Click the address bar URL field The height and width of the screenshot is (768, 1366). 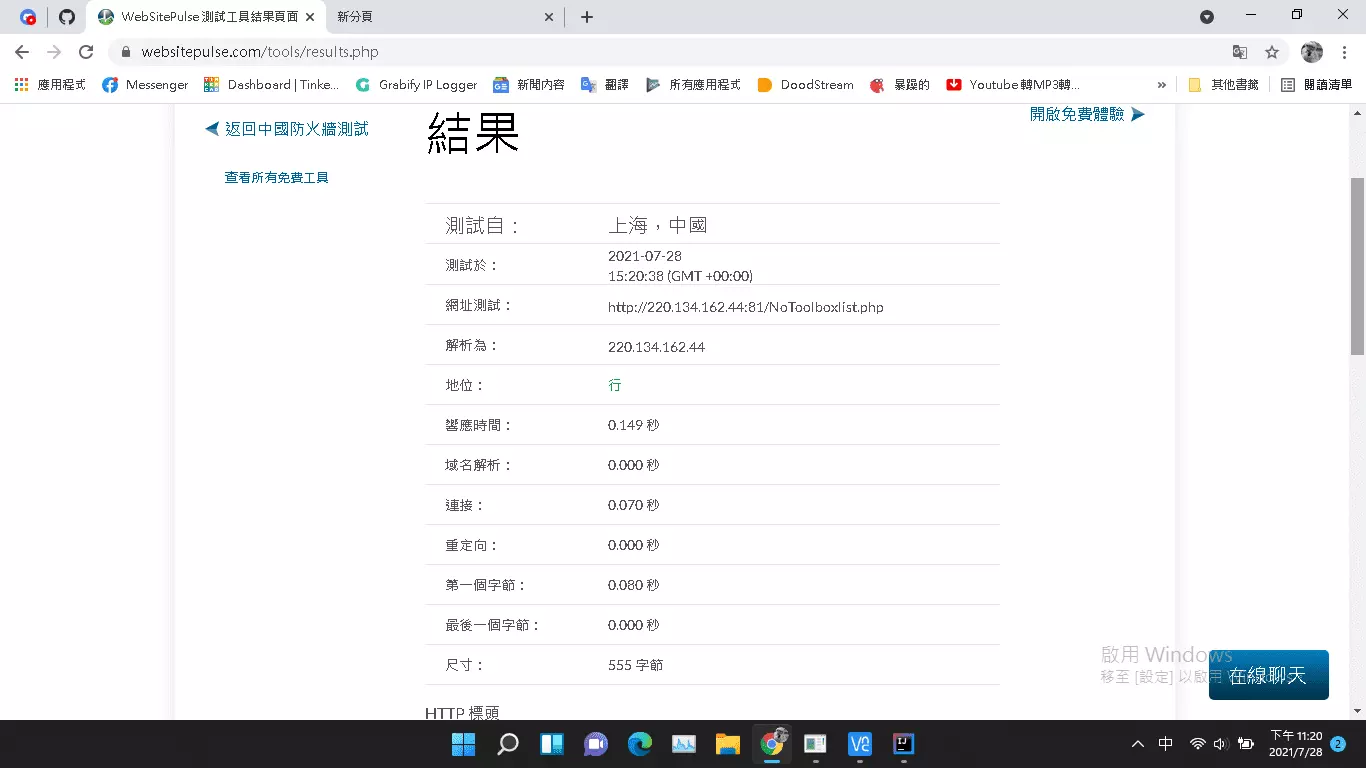click(680, 52)
